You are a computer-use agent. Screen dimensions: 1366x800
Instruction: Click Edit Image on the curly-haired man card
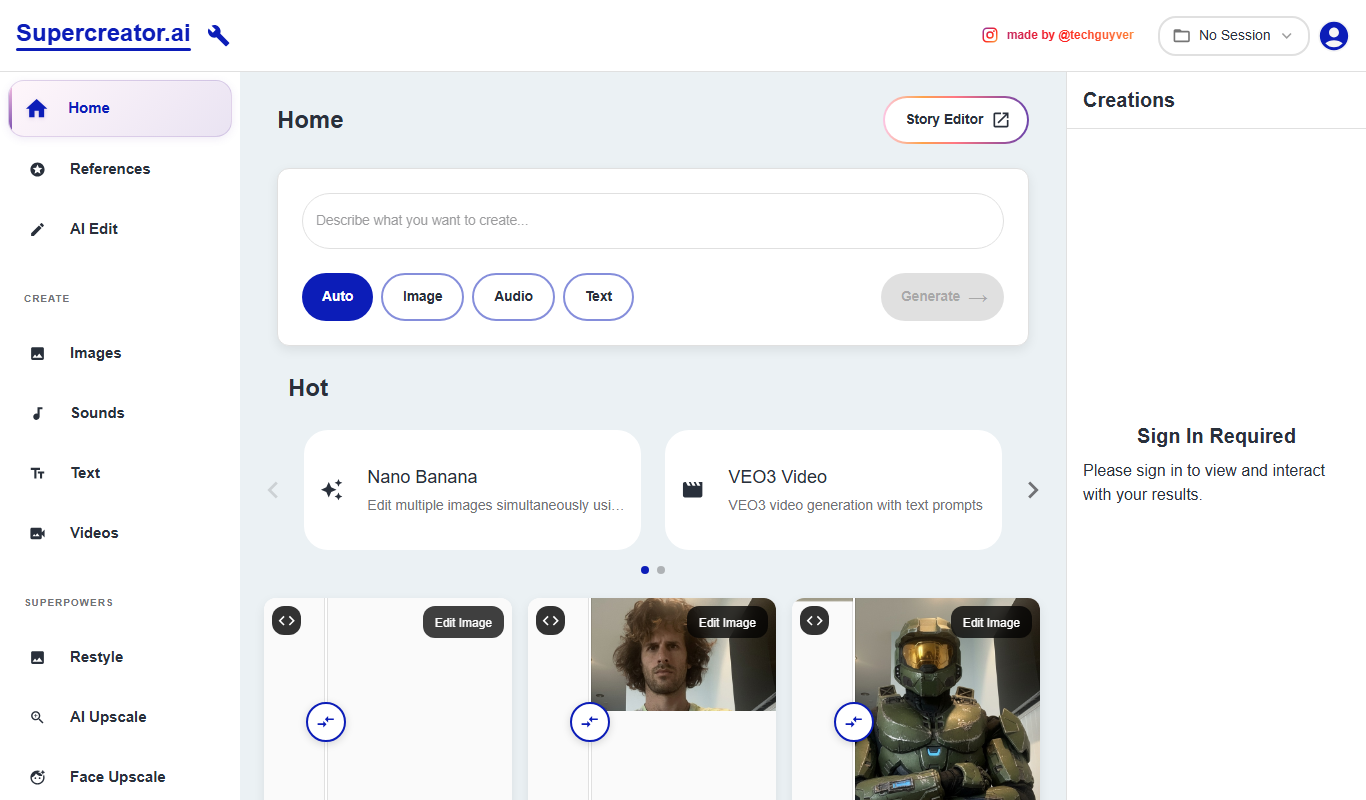click(x=727, y=622)
